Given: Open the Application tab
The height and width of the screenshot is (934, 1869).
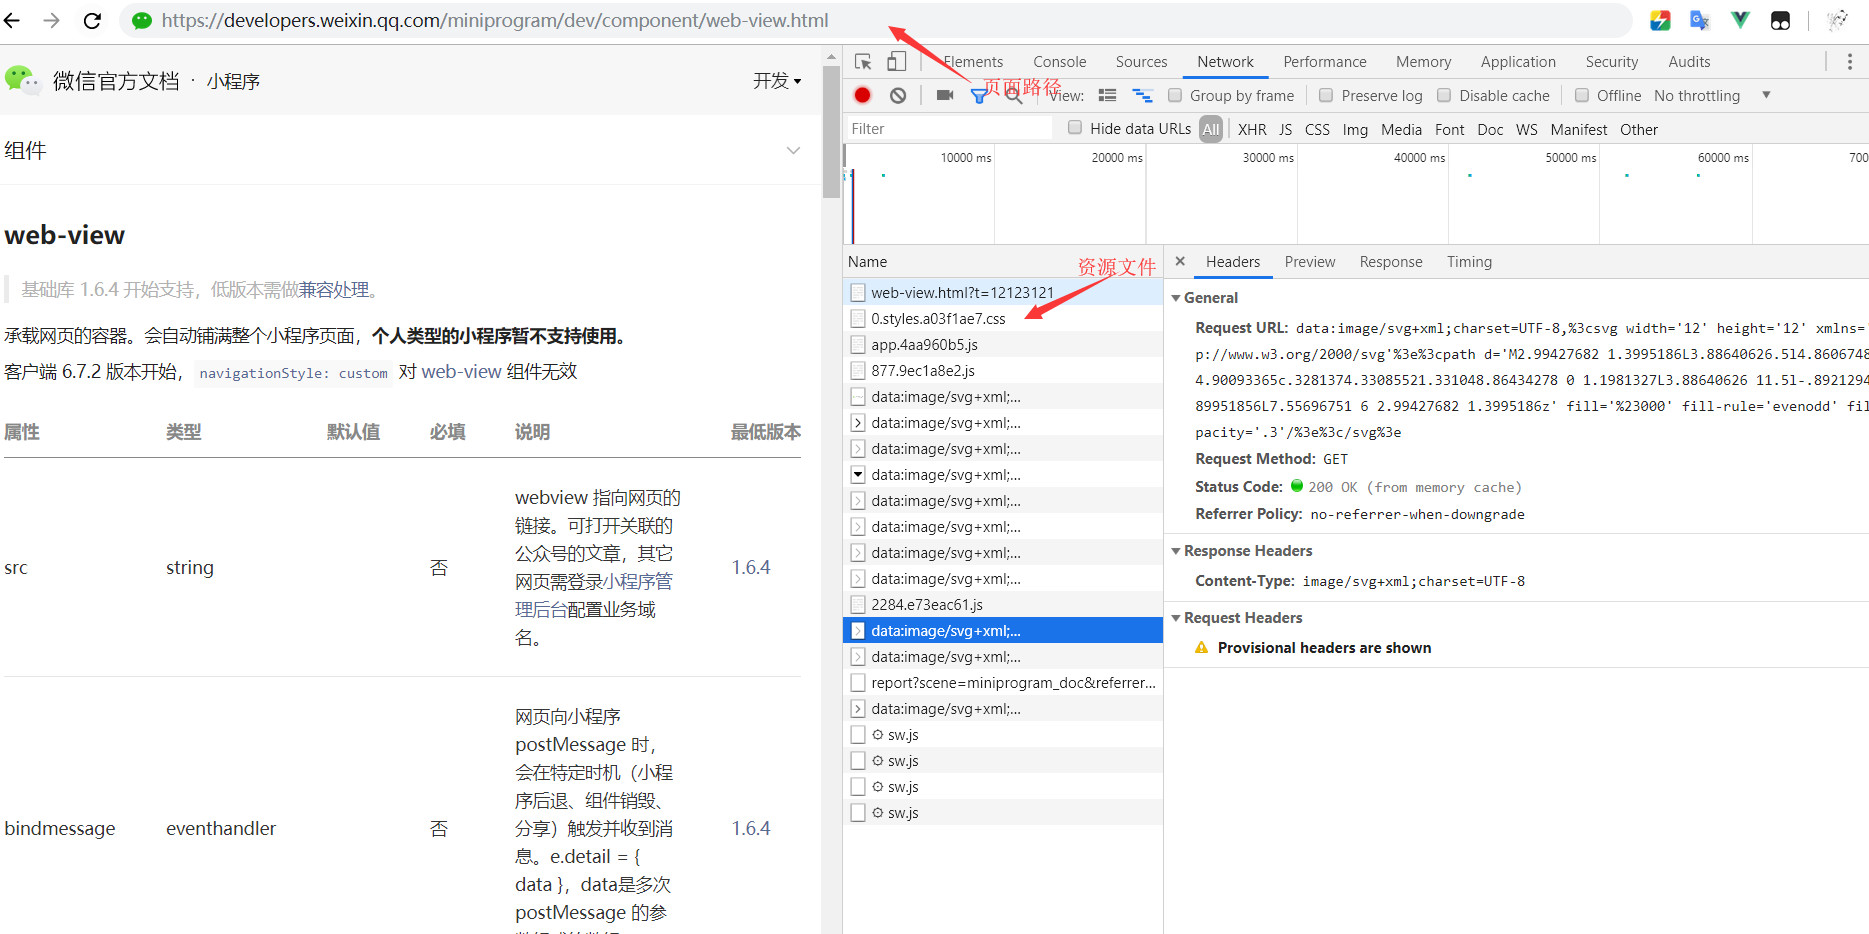Looking at the screenshot, I should (1518, 62).
